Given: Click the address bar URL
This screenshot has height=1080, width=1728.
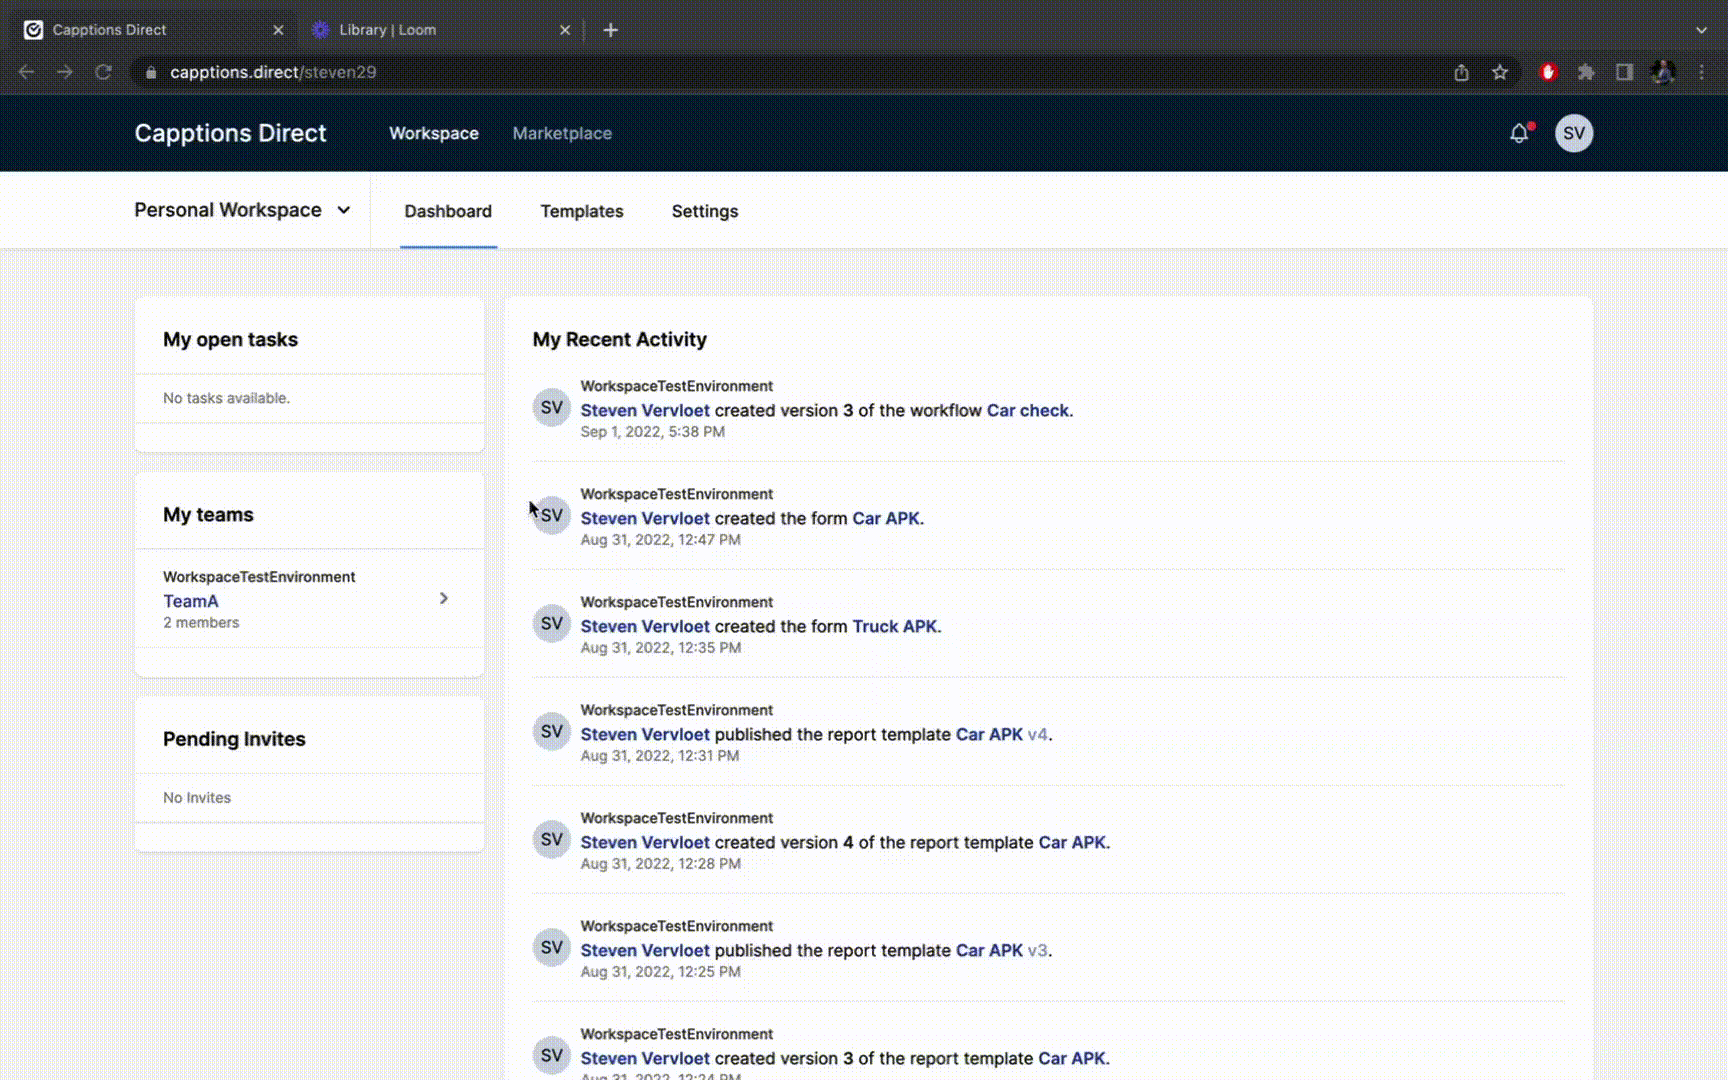Looking at the screenshot, I should [x=273, y=72].
